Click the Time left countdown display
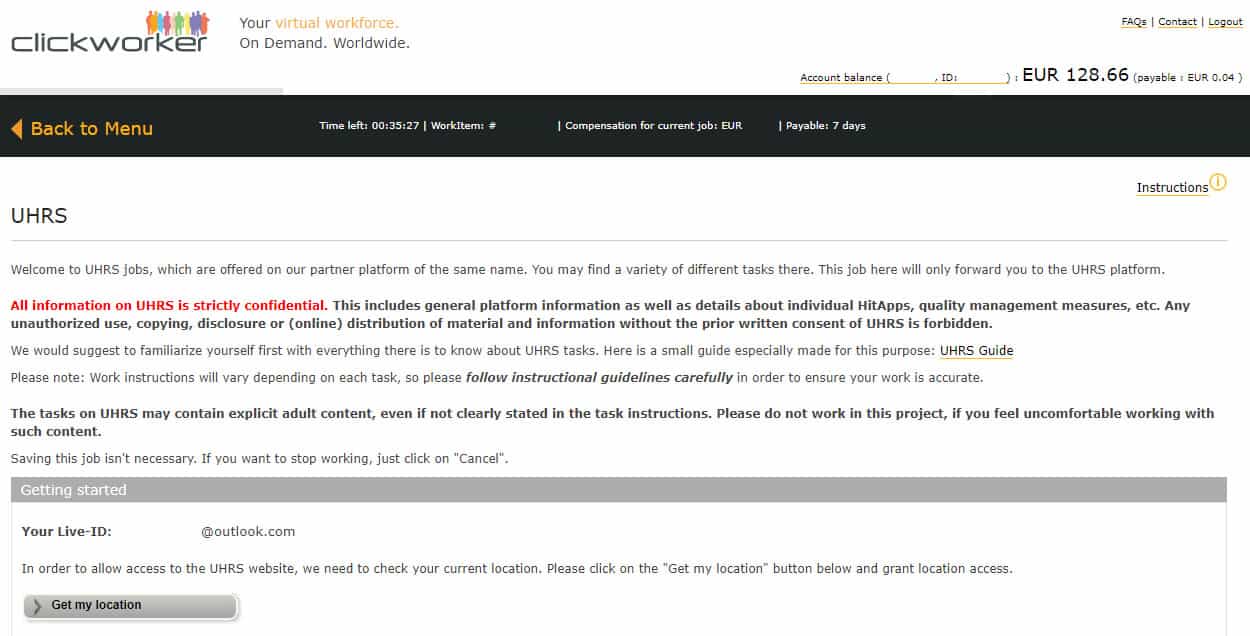 tap(369, 126)
